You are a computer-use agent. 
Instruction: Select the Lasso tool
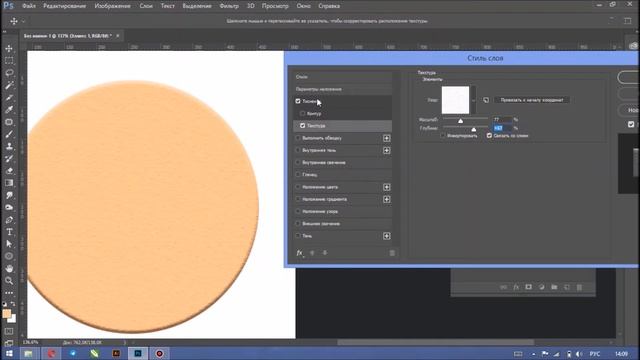[x=9, y=73]
